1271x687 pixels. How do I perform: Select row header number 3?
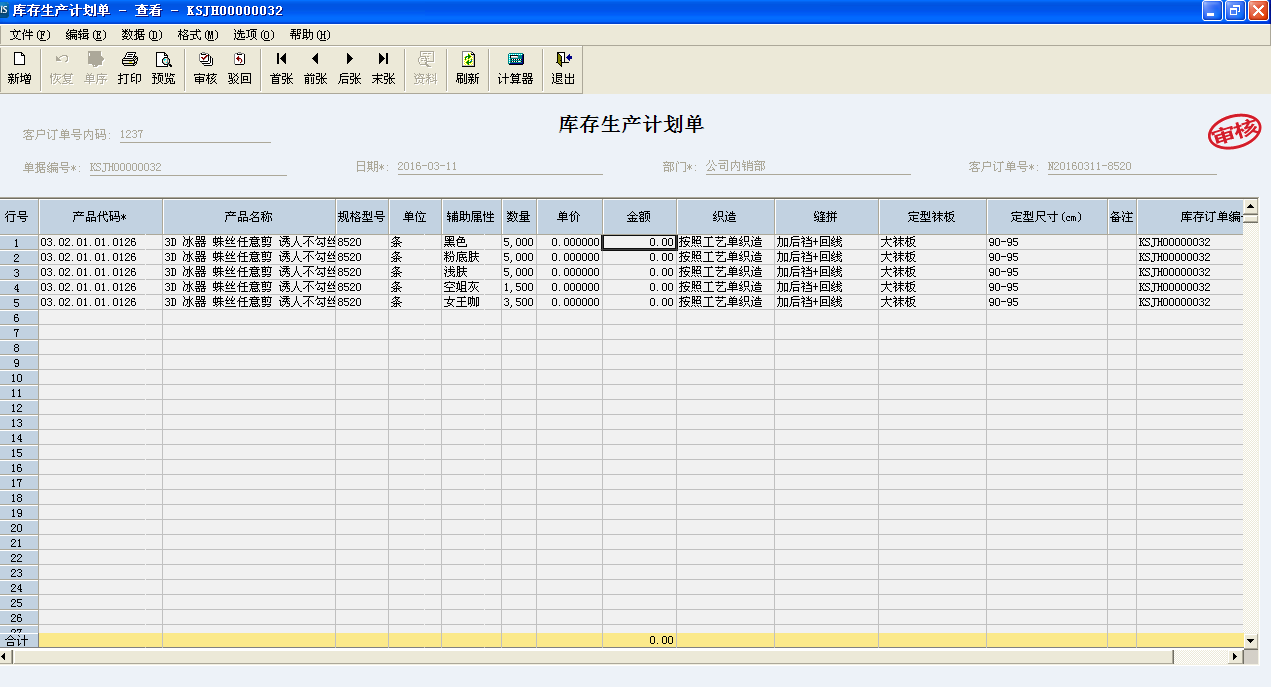pos(17,272)
